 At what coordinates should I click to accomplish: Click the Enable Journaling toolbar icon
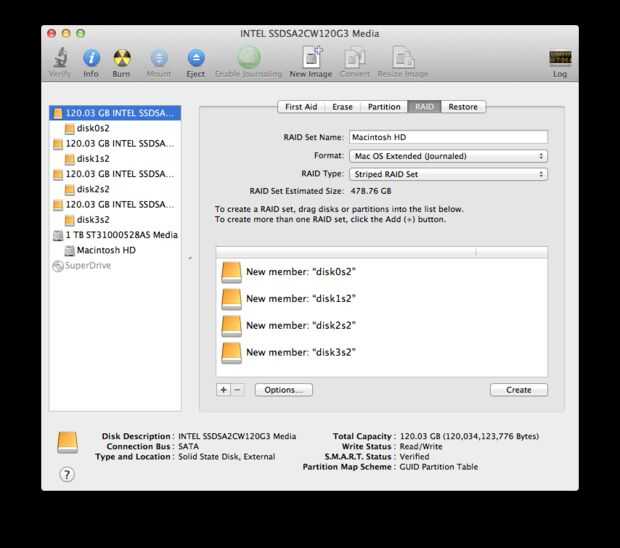249,57
